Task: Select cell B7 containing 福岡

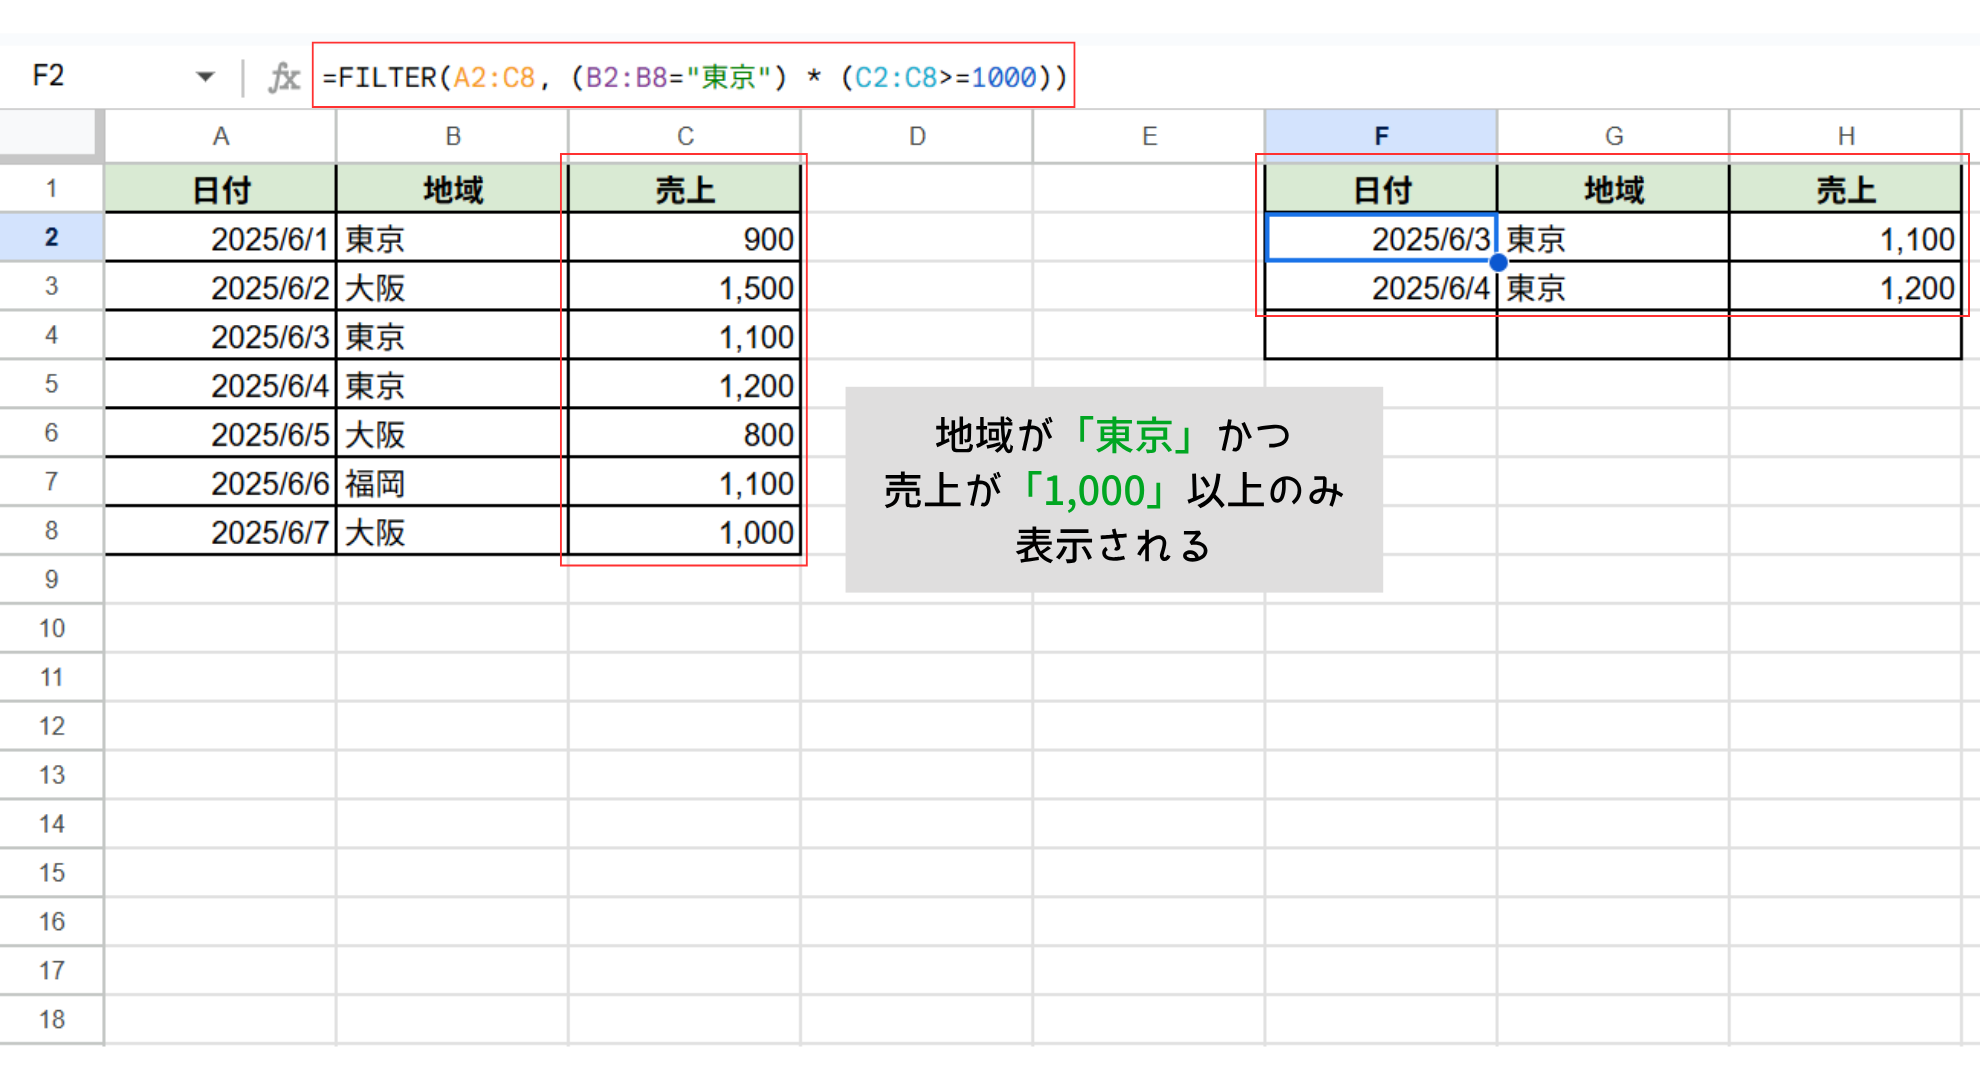Action: coord(452,483)
